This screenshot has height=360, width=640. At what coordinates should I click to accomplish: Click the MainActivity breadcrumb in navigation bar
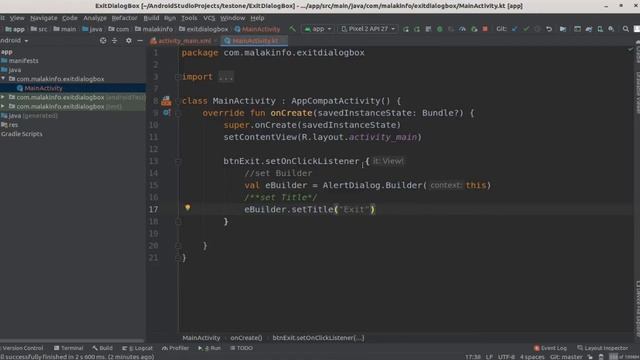[258, 29]
